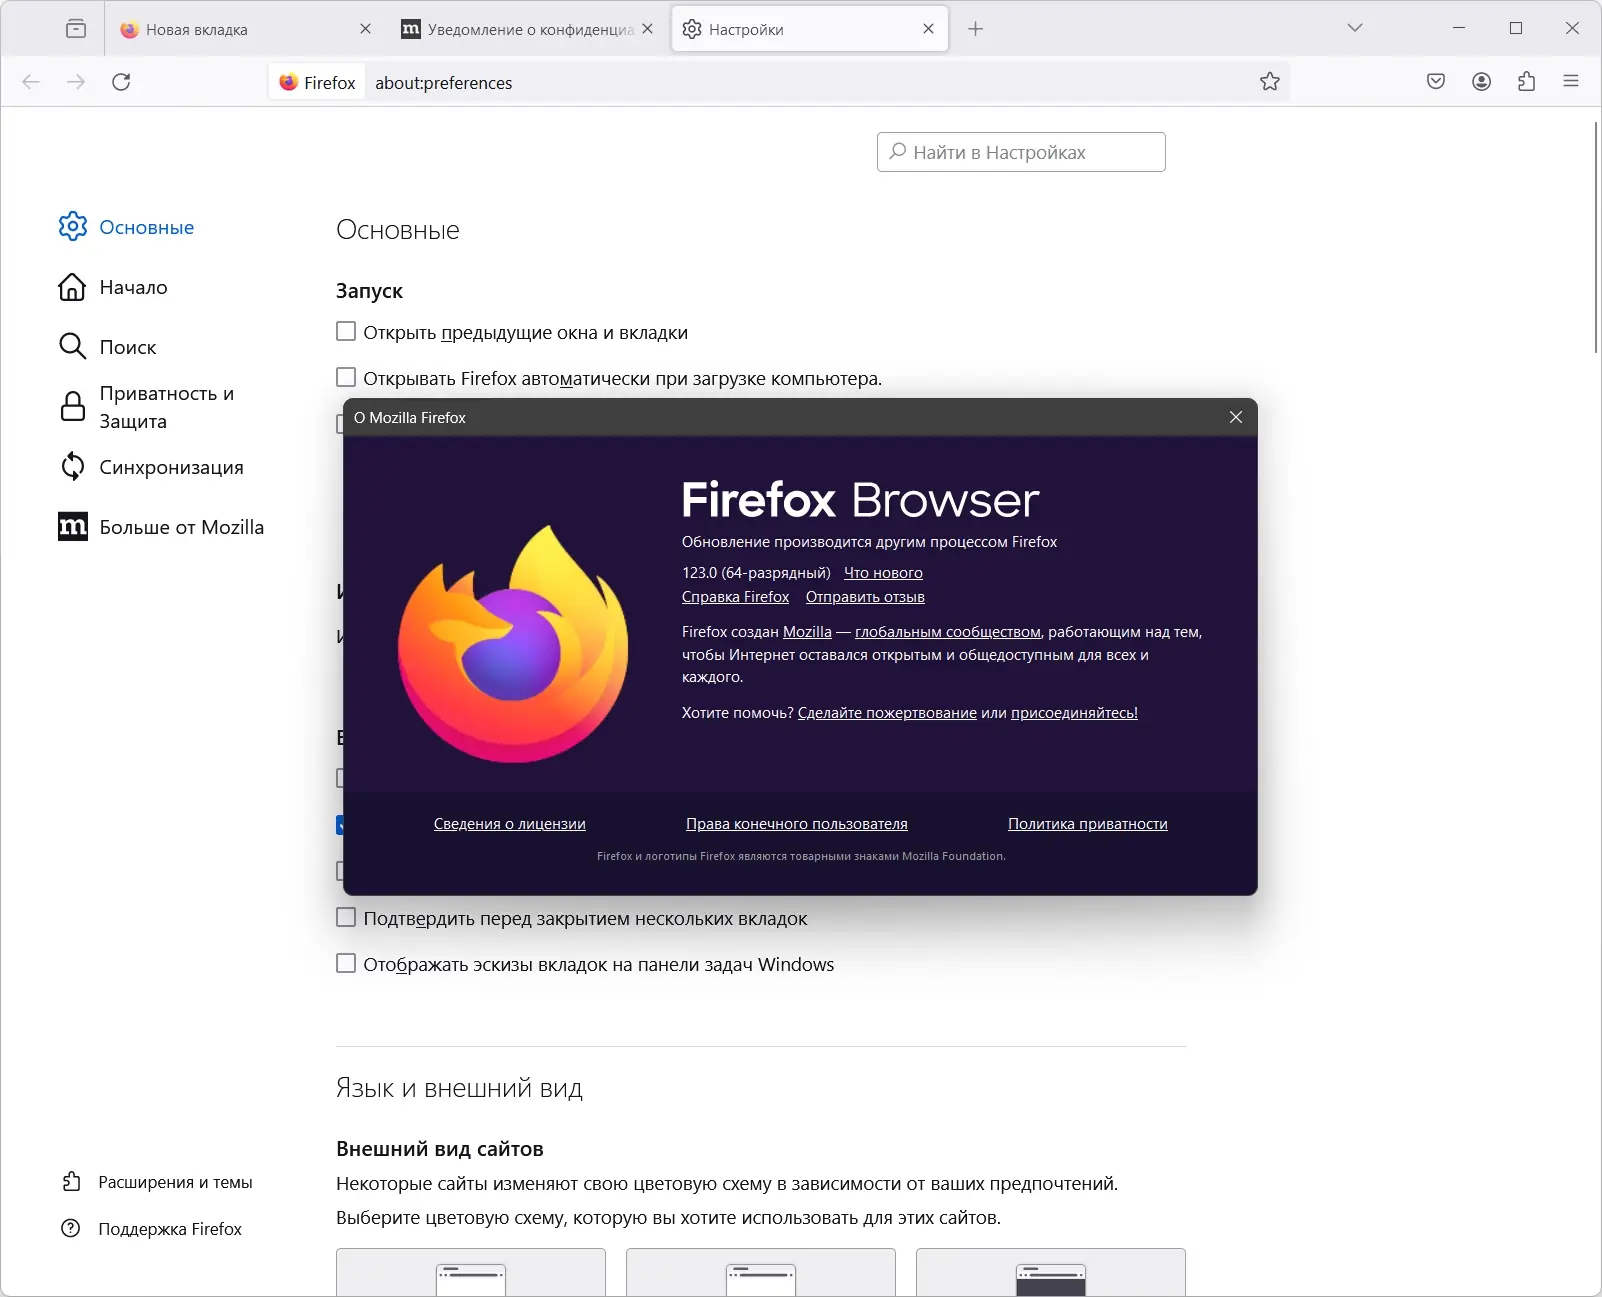Viewport: 1602px width, 1297px height.
Task: Close the Настройки tab
Action: click(x=929, y=29)
